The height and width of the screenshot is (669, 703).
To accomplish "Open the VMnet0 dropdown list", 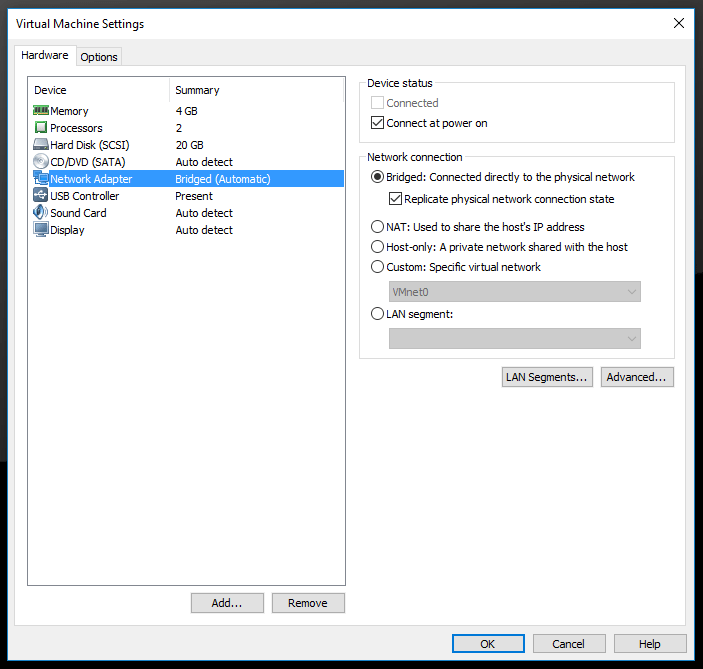I will (x=514, y=291).
